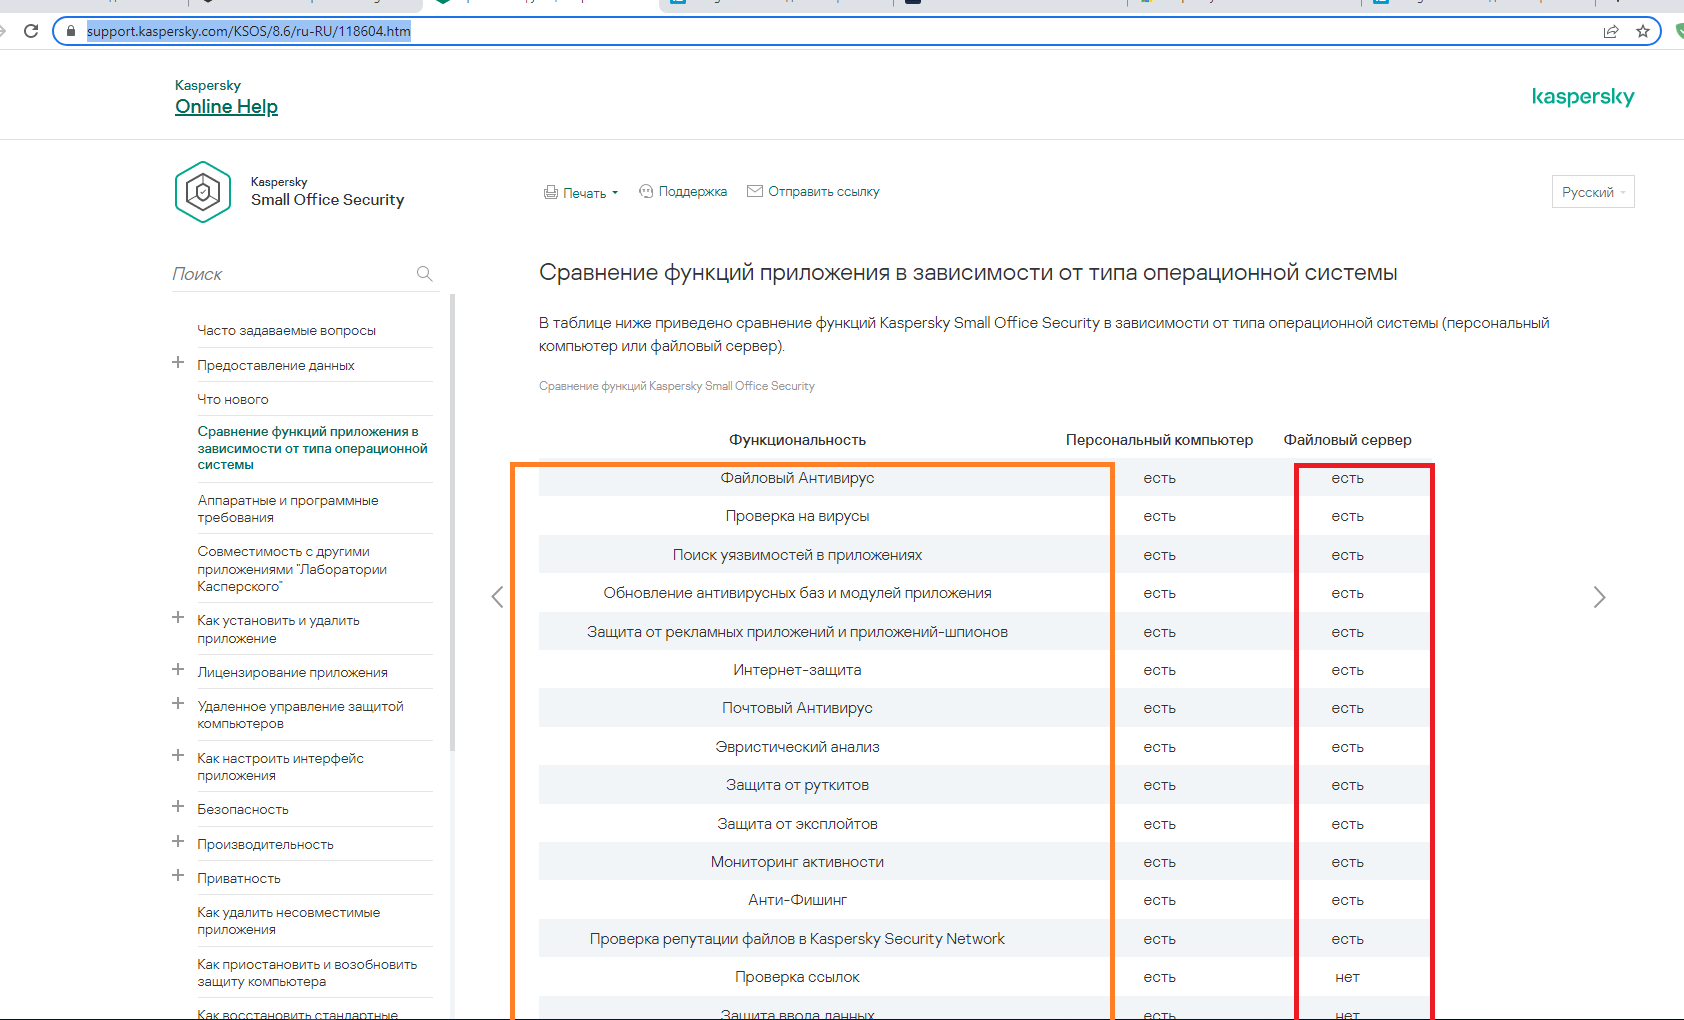1684x1020 pixels.
Task: Click Защита от рекламных приложений row label
Action: (x=797, y=632)
